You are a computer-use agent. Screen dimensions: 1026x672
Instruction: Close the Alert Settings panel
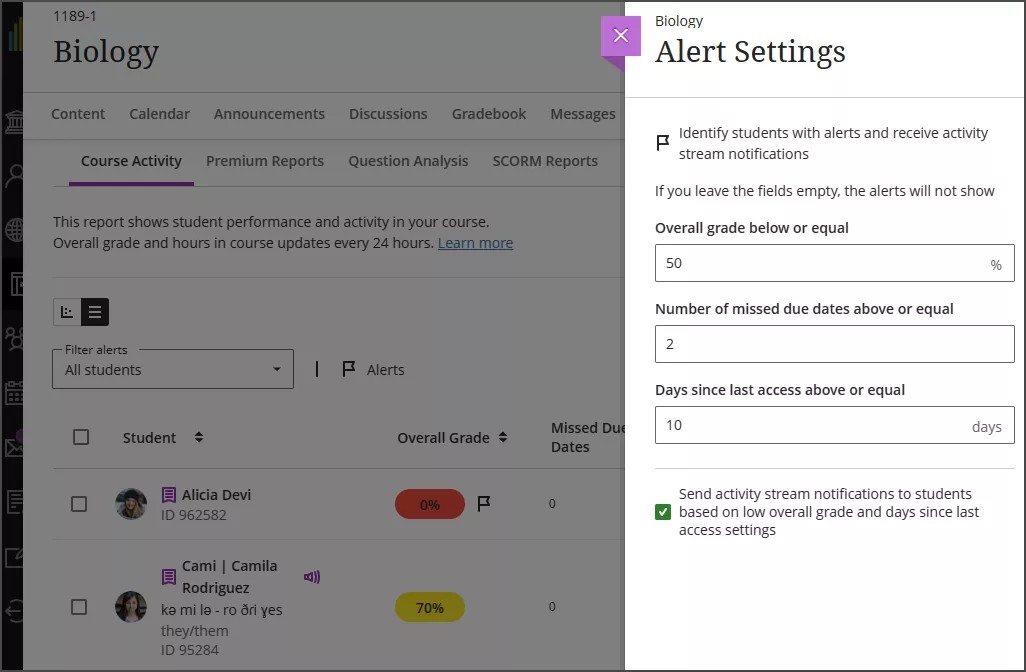(621, 34)
